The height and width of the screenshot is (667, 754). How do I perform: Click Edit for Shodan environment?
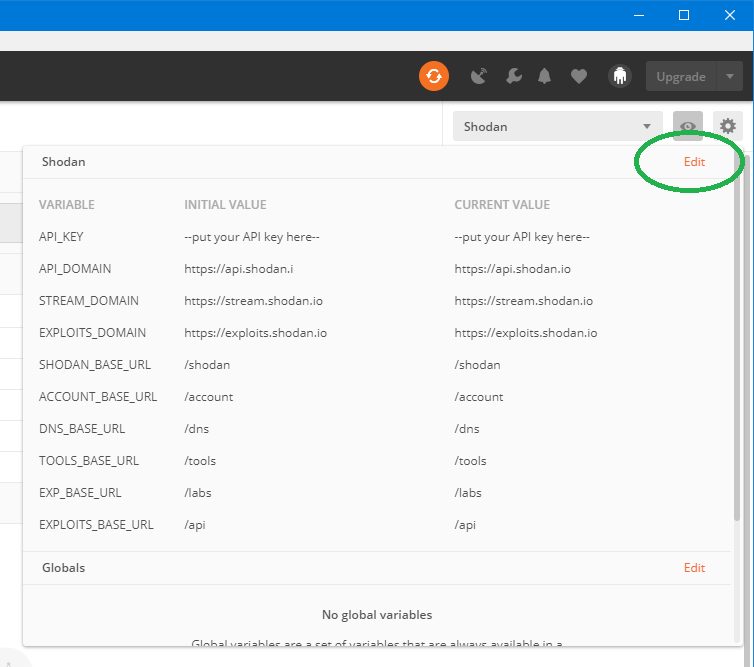[x=694, y=162]
